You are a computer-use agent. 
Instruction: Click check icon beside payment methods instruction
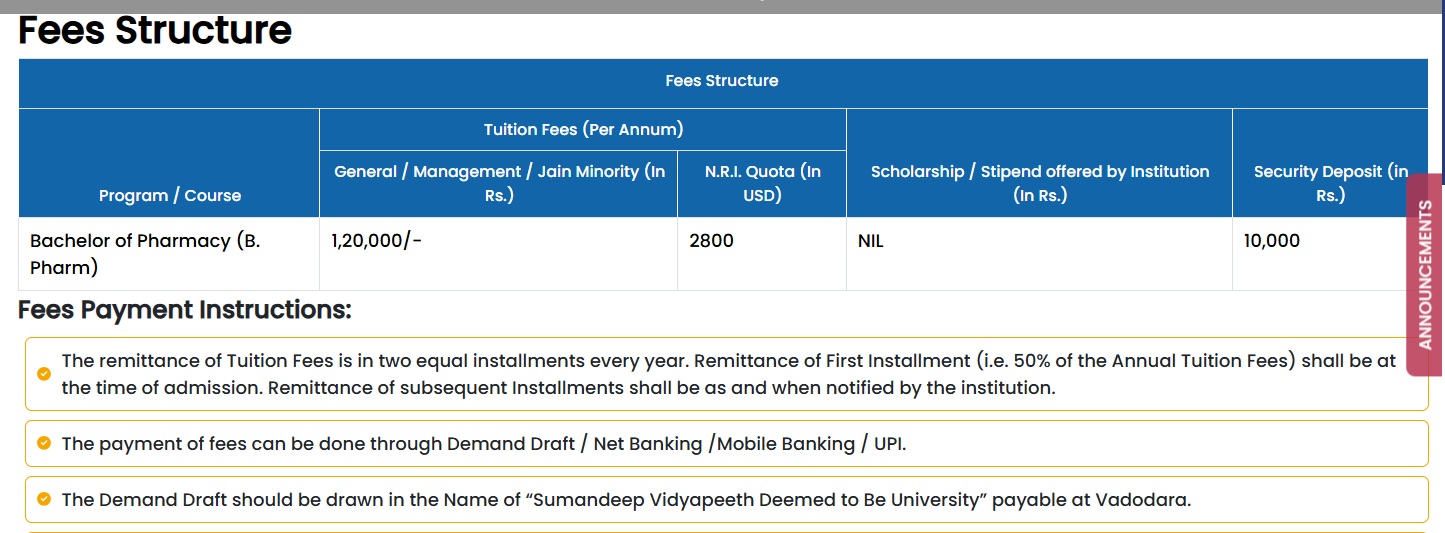44,443
